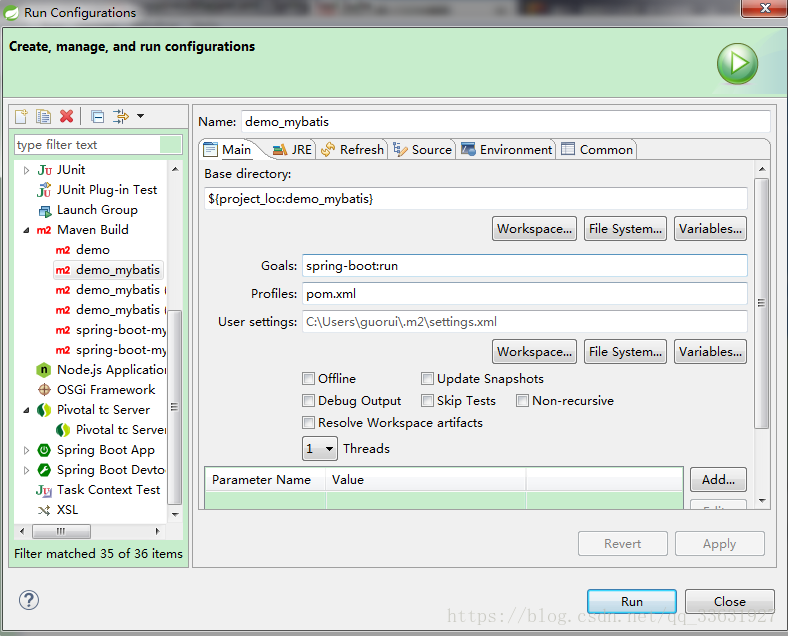Collapse the Pivotal tc Server node

pyautogui.click(x=26, y=410)
